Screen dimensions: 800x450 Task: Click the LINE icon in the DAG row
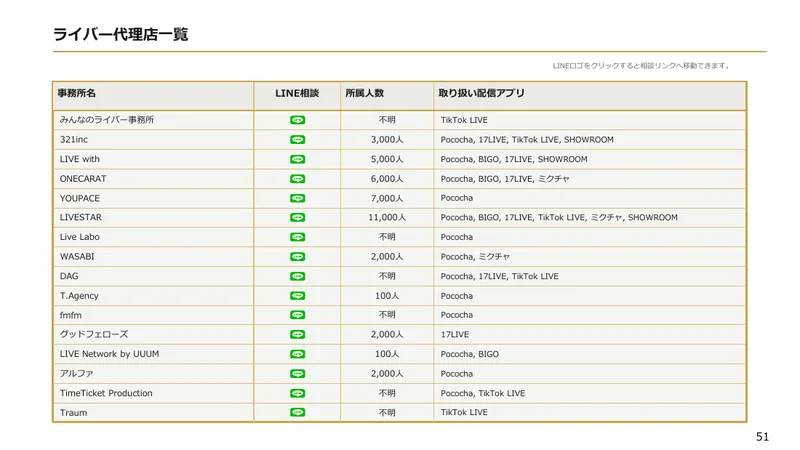pos(297,276)
